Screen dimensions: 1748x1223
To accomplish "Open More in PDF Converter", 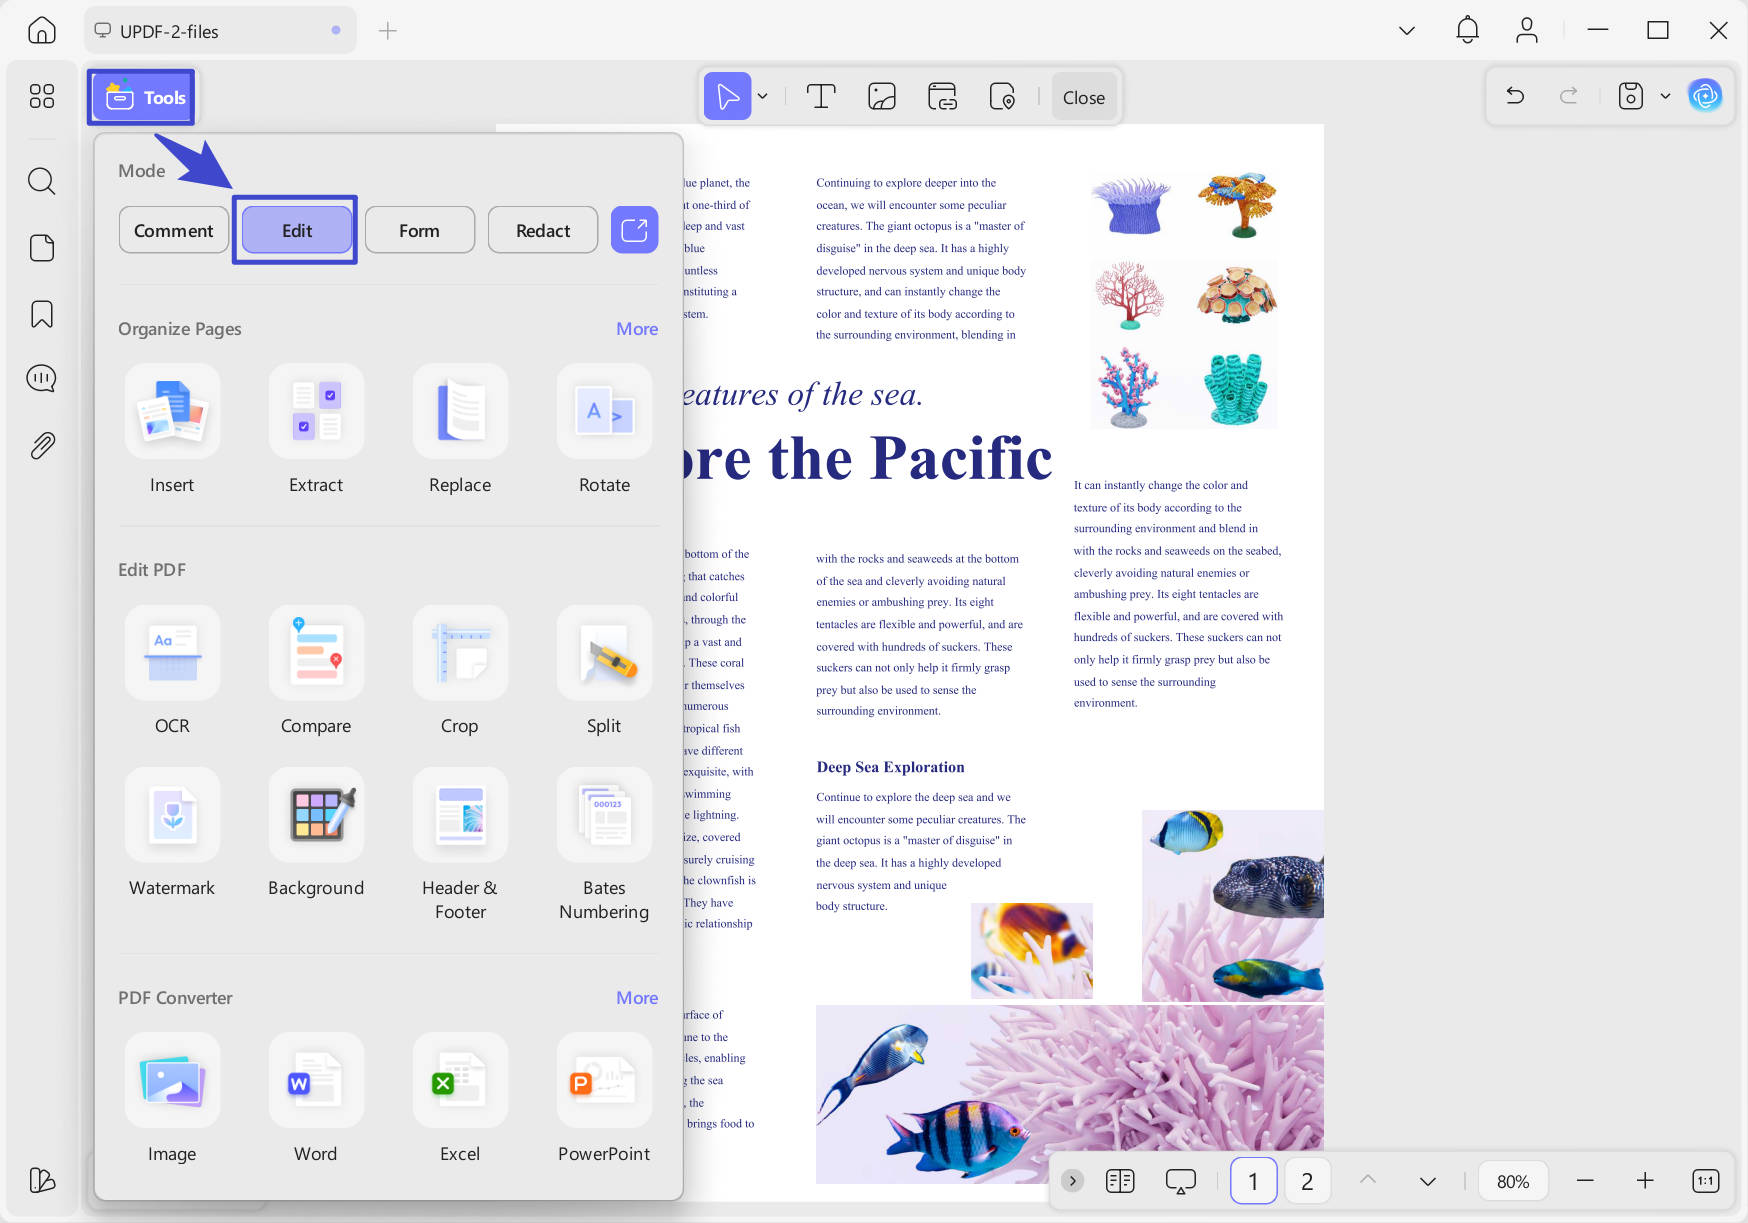I will pos(637,998).
